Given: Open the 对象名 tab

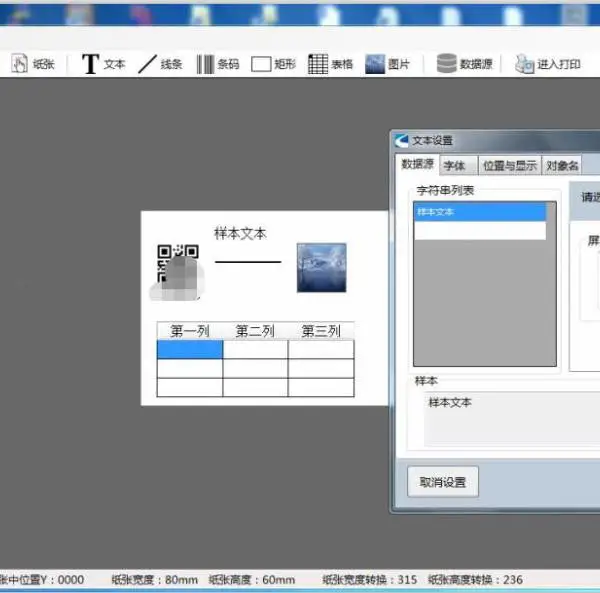Looking at the screenshot, I should 562,166.
